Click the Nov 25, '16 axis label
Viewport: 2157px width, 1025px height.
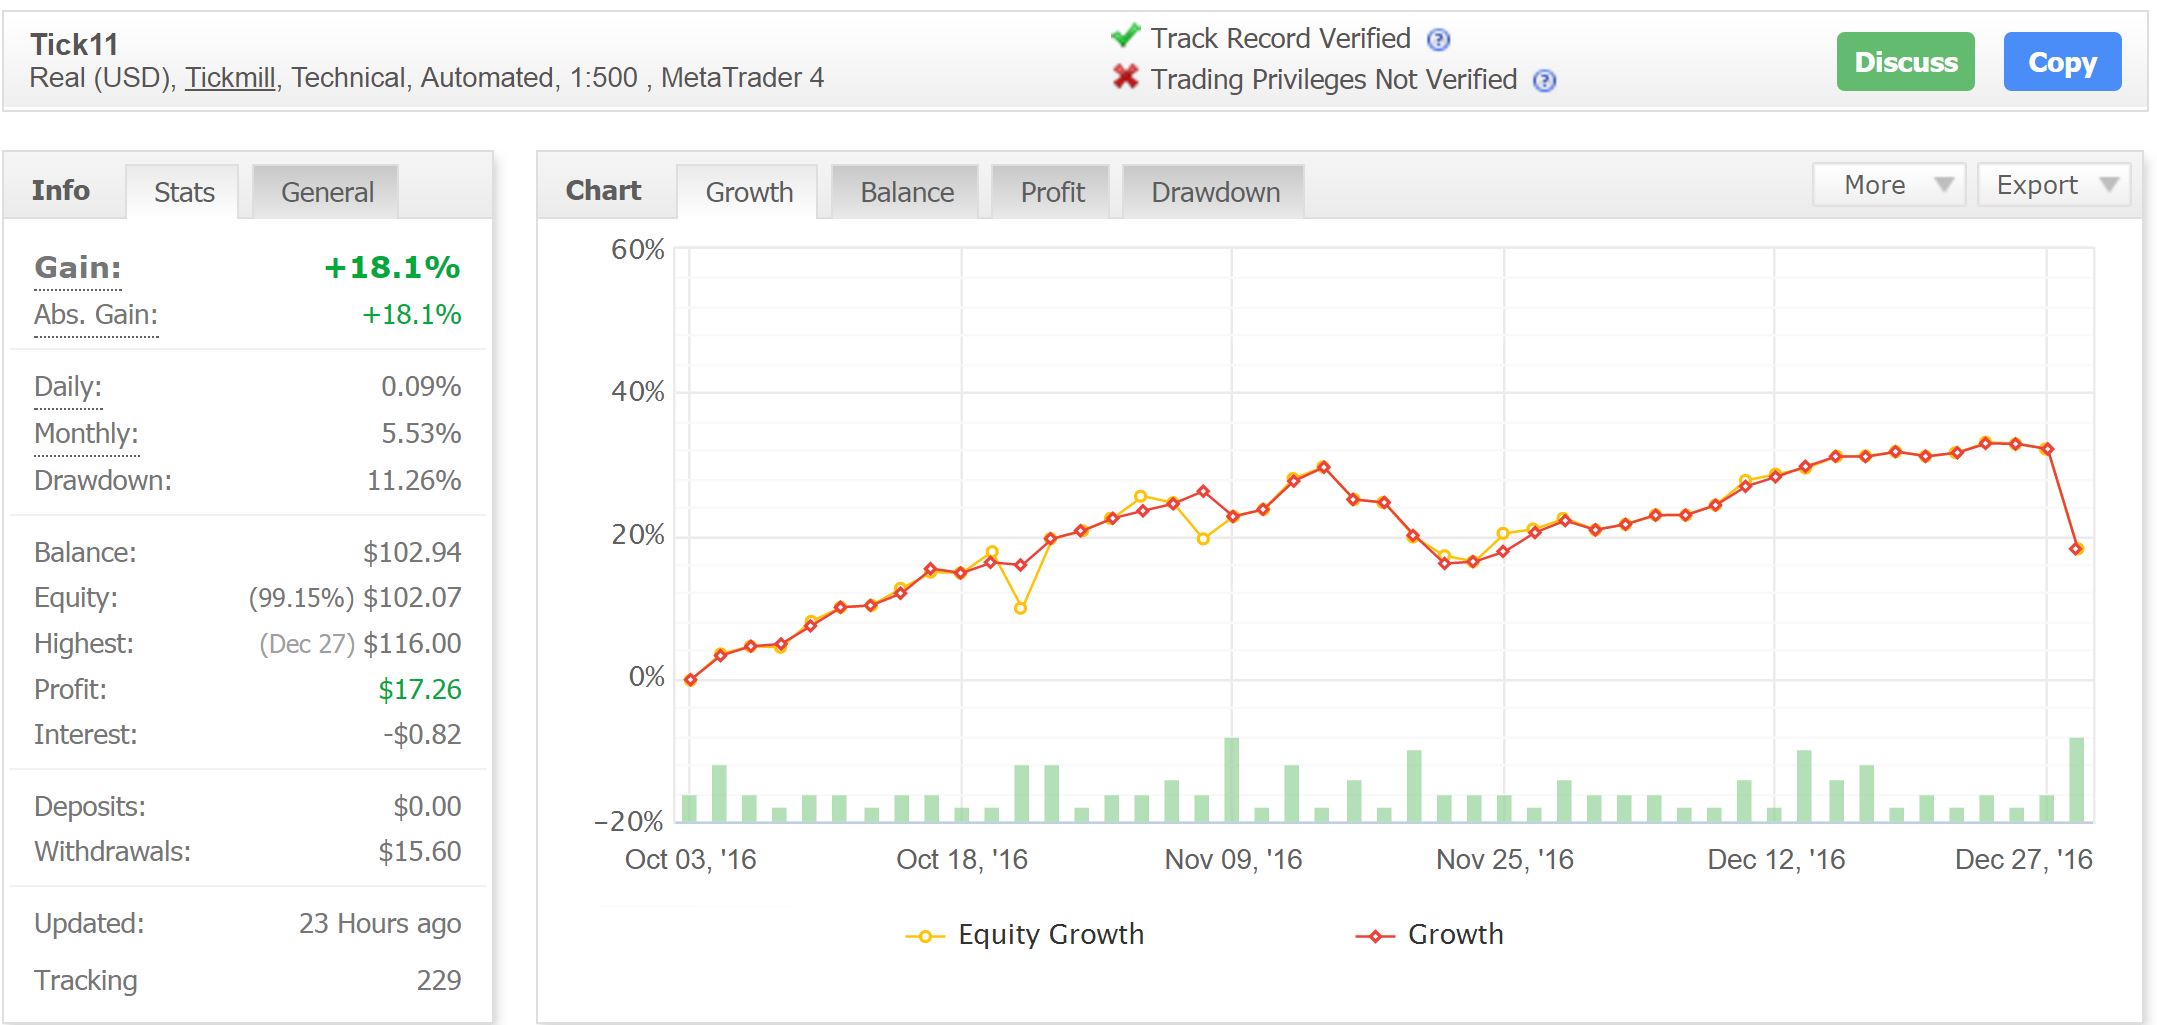(x=1505, y=860)
